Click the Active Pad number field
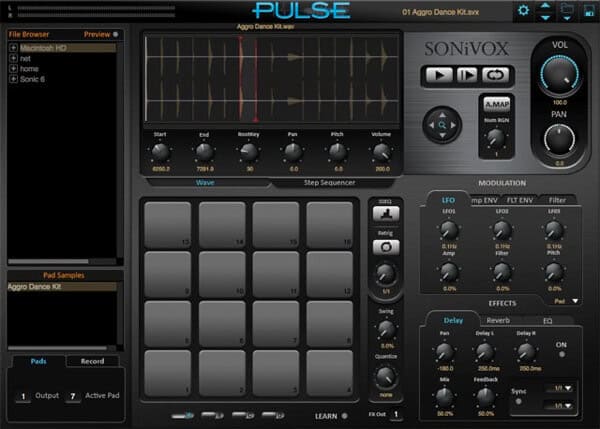This screenshot has width=600, height=429. coord(73,396)
